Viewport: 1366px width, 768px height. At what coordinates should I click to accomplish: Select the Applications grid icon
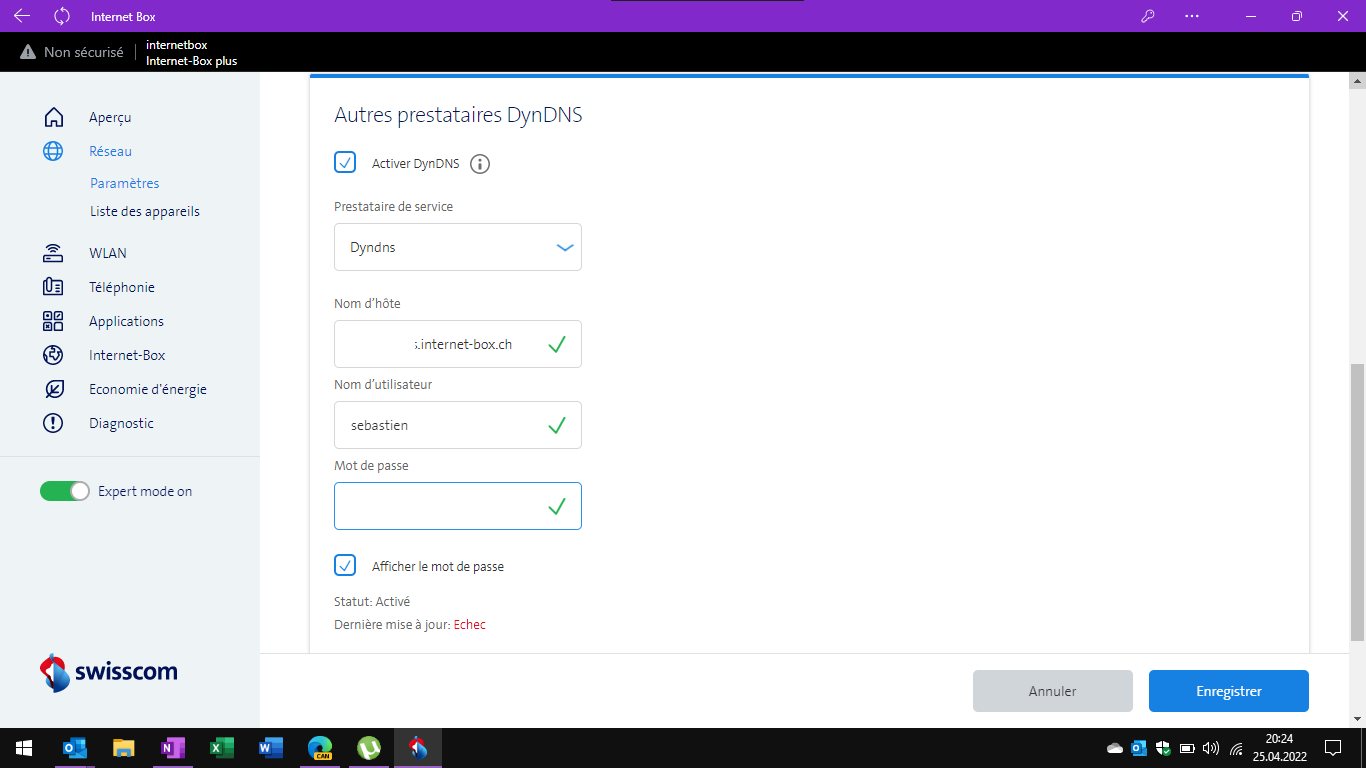pyautogui.click(x=54, y=321)
